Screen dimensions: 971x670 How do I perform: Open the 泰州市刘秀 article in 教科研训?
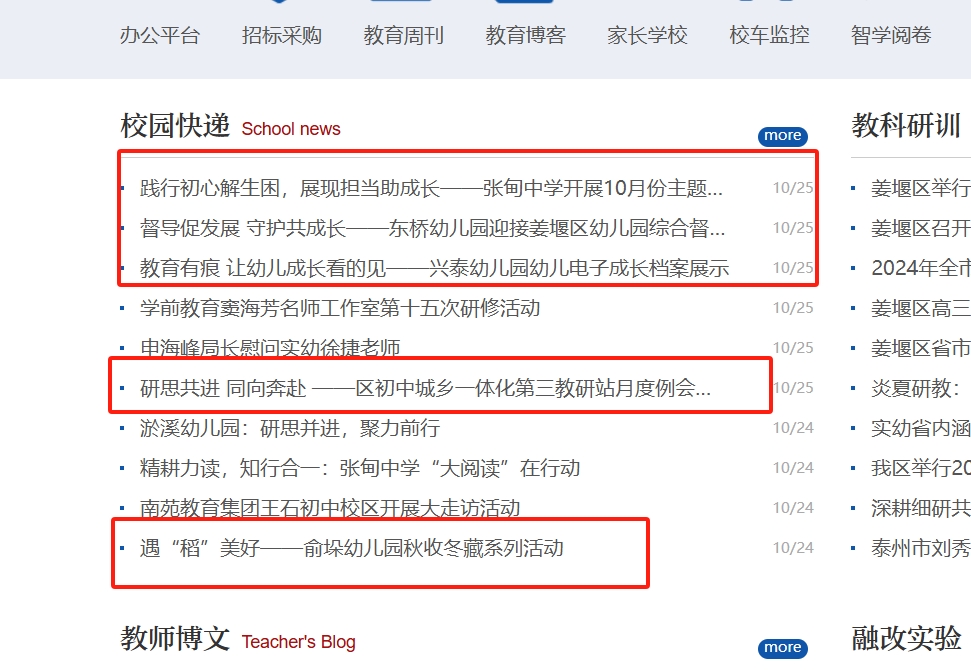[x=921, y=548]
